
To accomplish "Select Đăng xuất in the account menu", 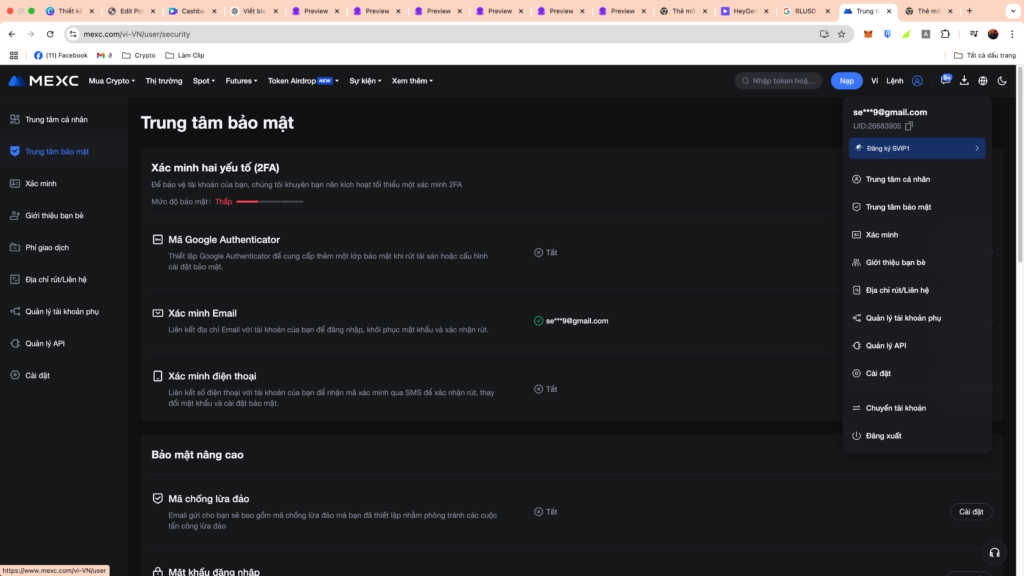I will coord(883,436).
